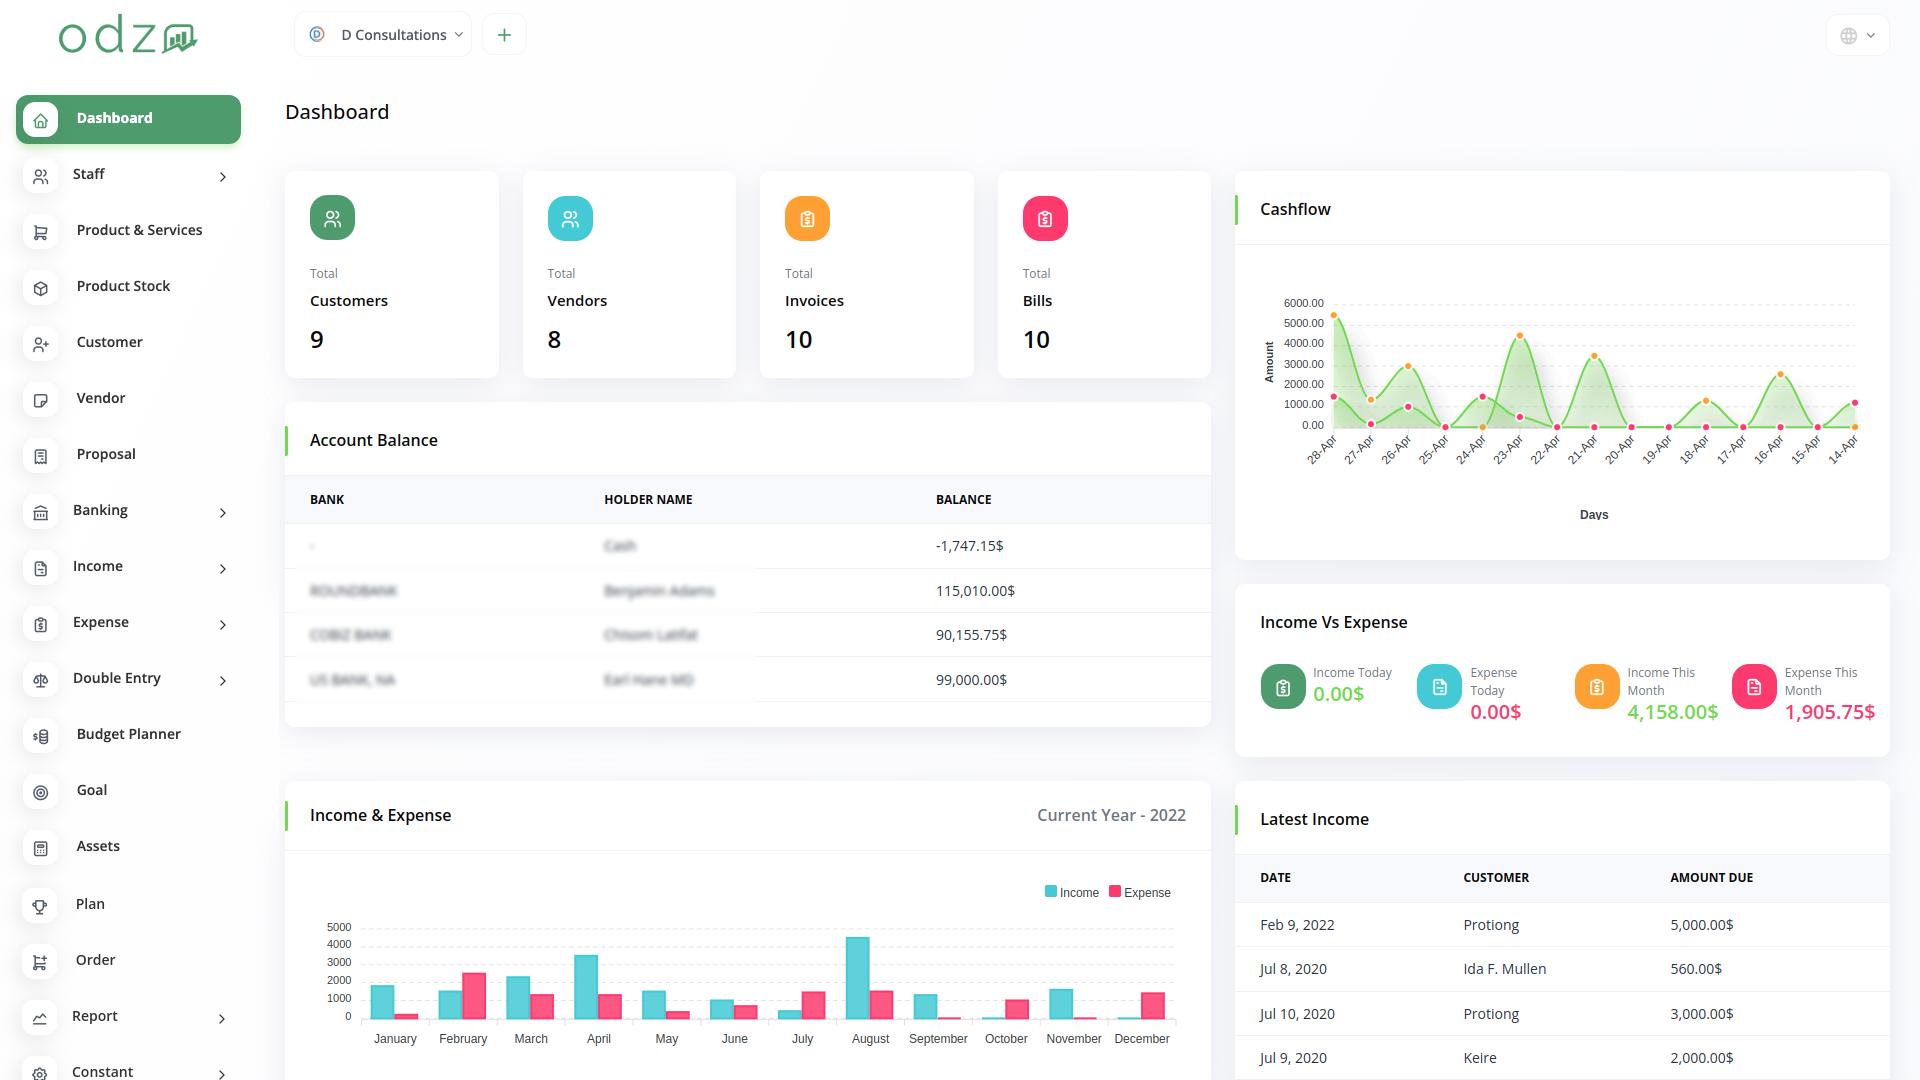
Task: Open the Proposal menu item
Action: click(106, 454)
